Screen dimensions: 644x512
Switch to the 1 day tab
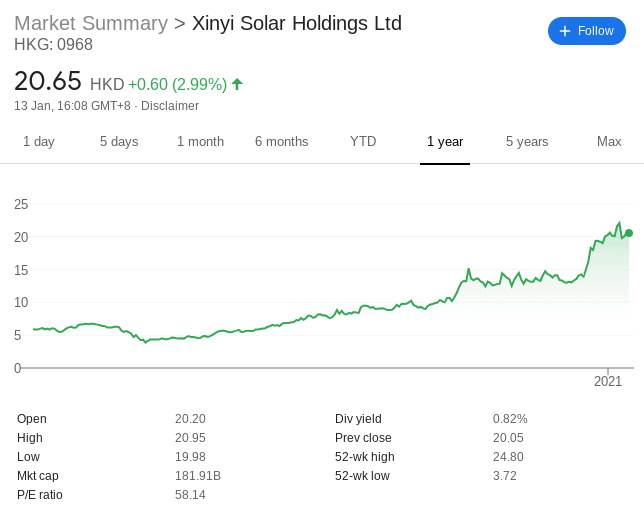(39, 142)
